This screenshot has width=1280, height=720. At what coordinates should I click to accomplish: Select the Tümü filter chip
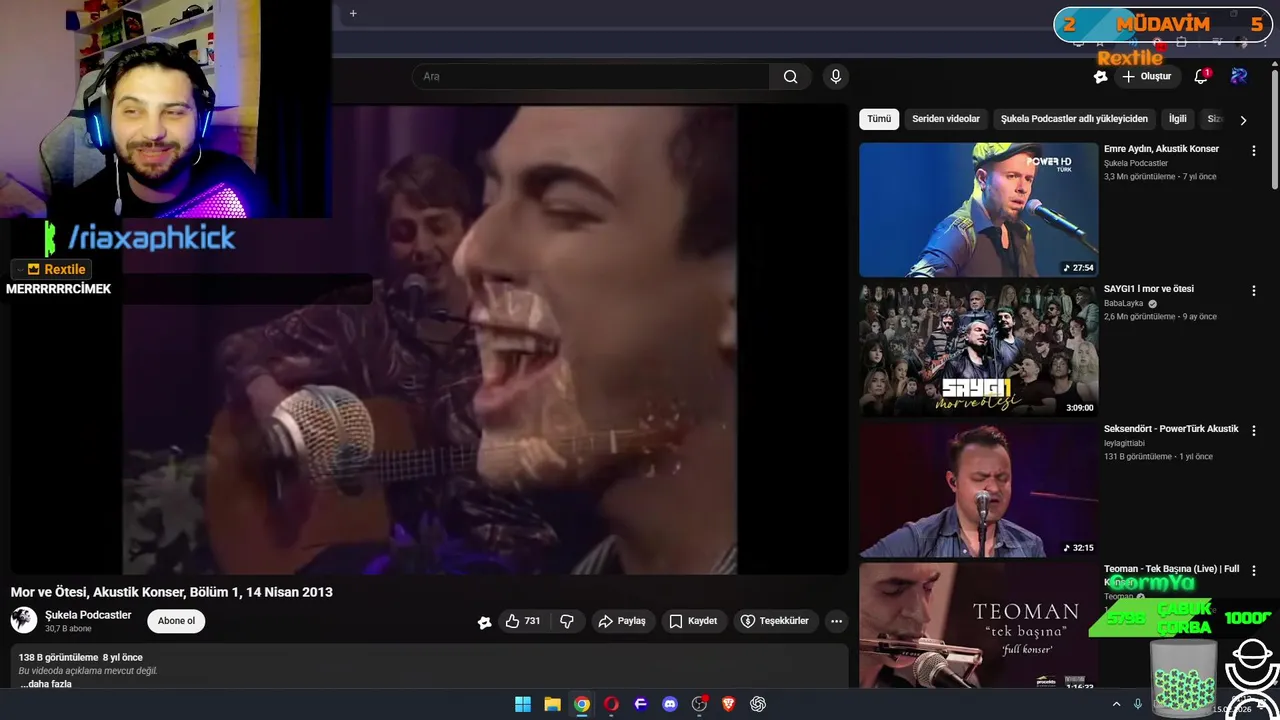tap(879, 119)
